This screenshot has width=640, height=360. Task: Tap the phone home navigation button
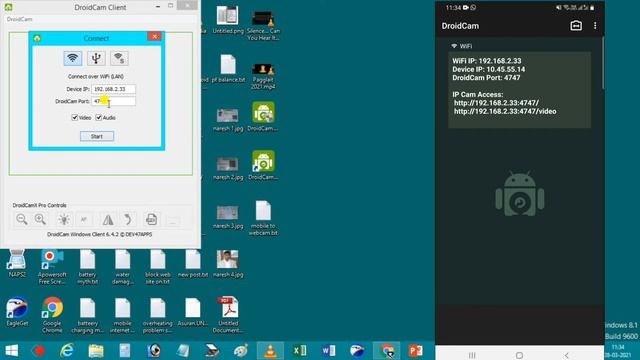519,355
